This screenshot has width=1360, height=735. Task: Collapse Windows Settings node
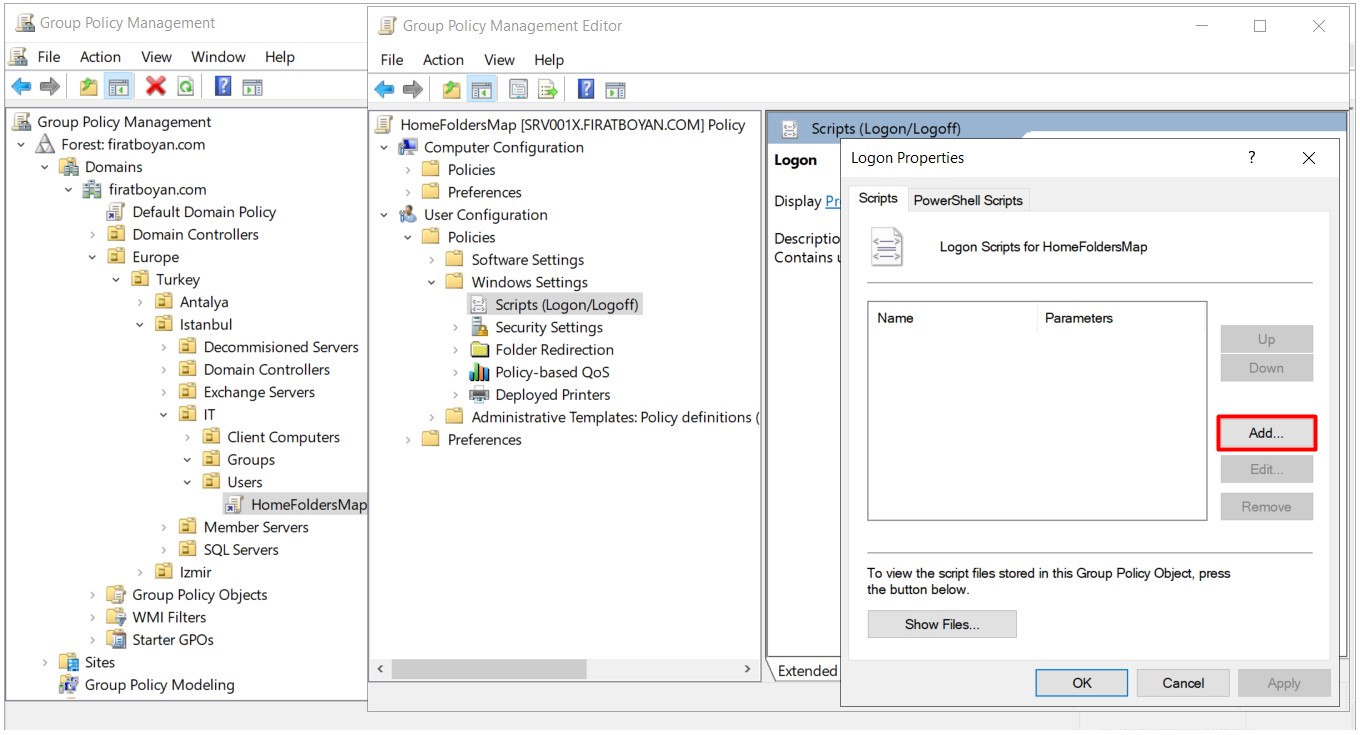pyautogui.click(x=432, y=282)
